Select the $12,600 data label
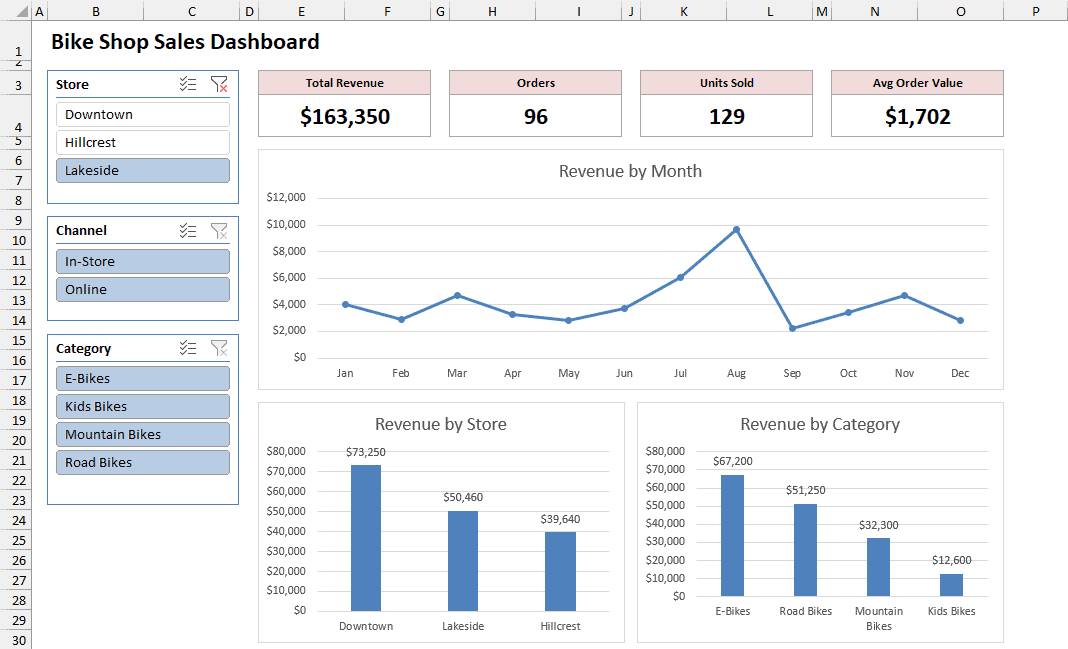 click(x=952, y=560)
